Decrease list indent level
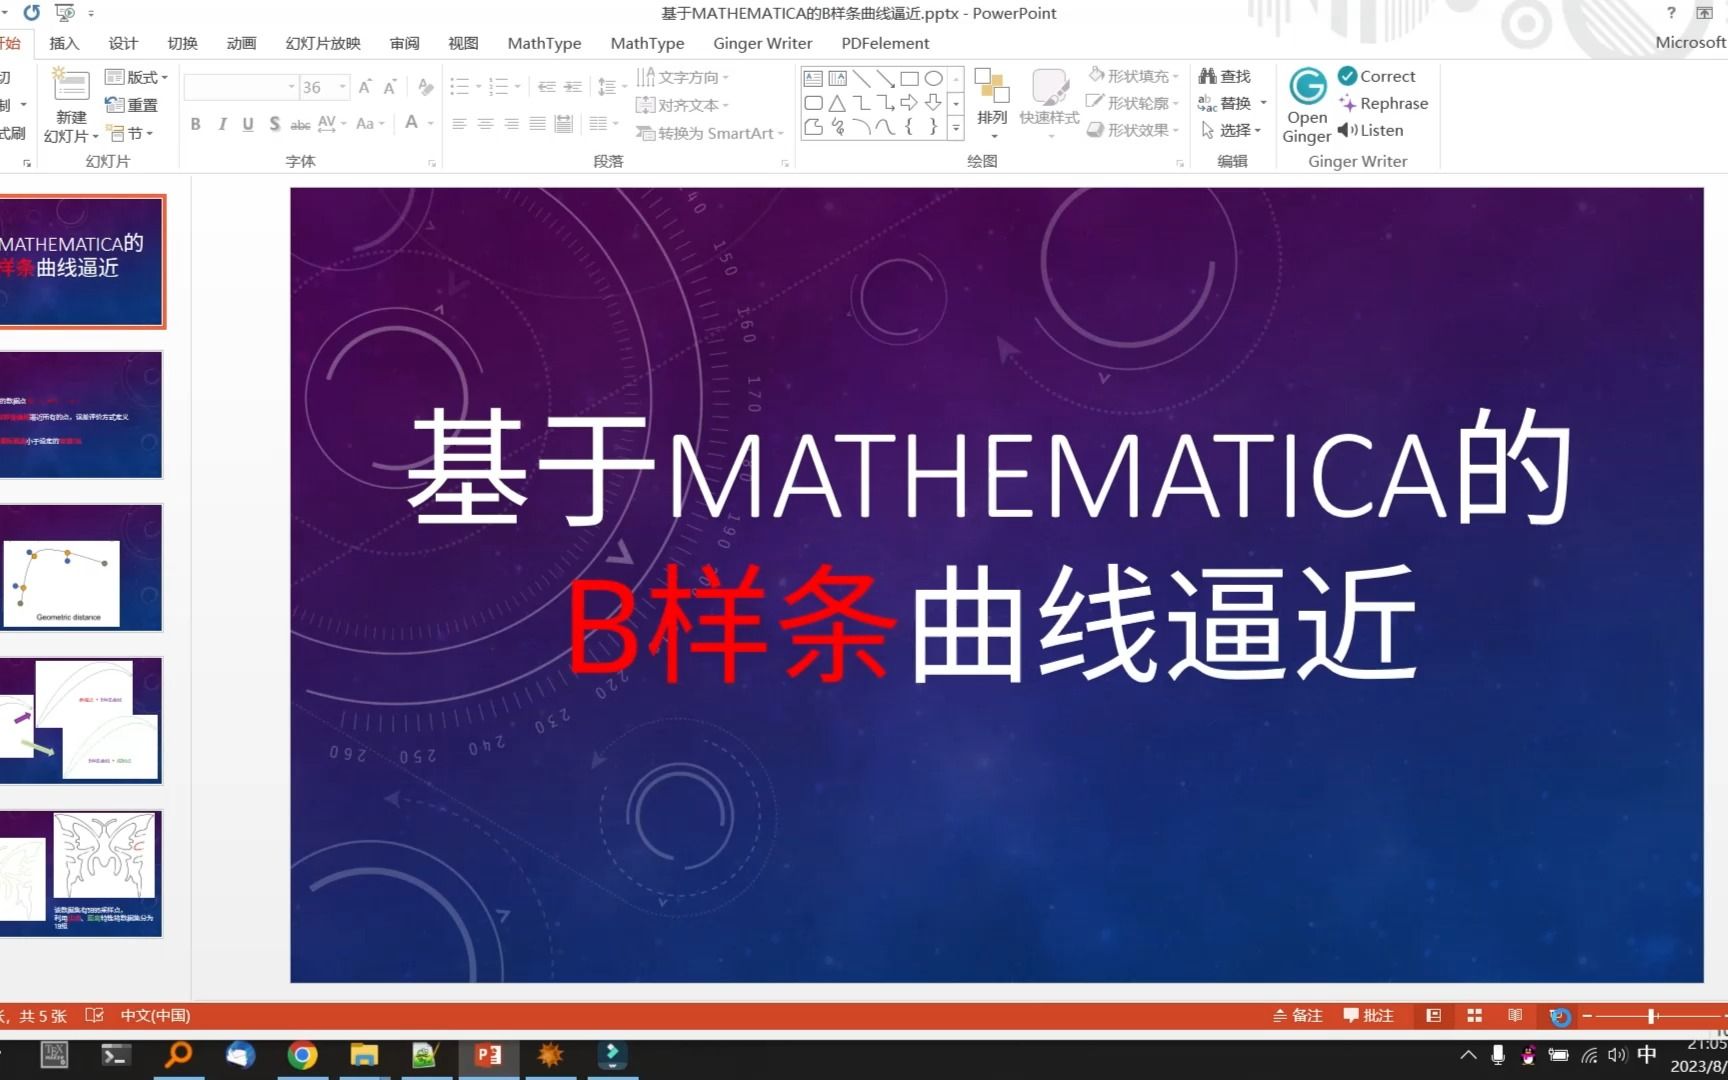1728x1080 pixels. (x=546, y=87)
